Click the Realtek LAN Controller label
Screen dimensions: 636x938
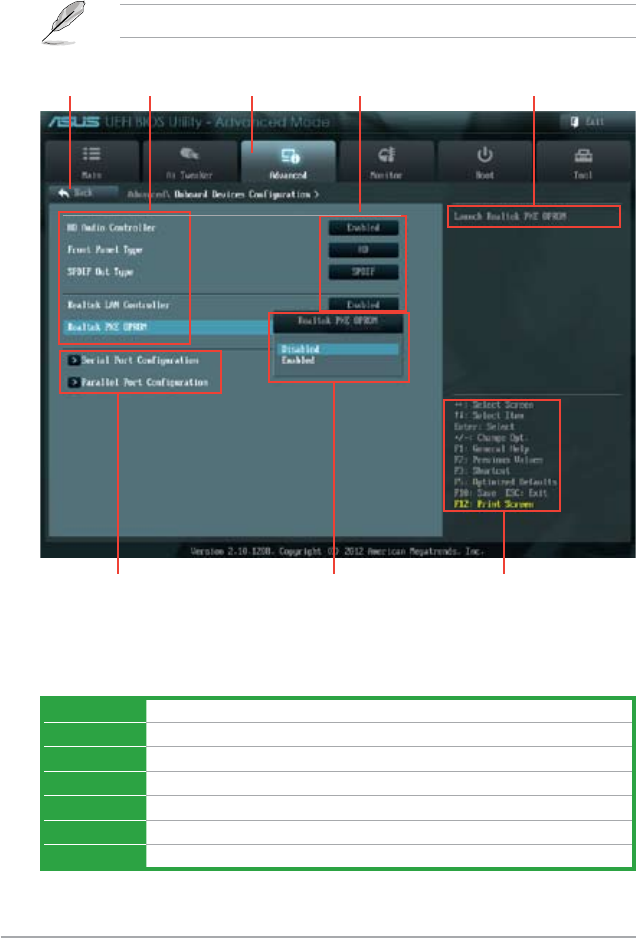coord(118,304)
